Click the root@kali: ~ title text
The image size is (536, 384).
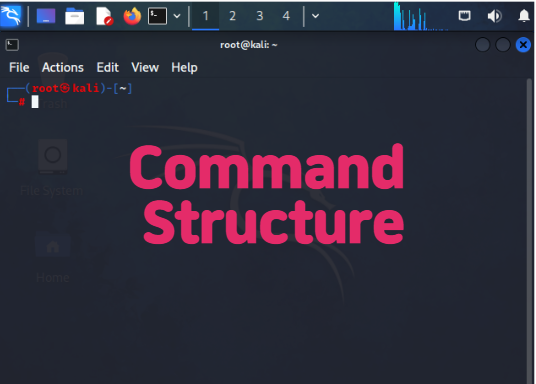pyautogui.click(x=249, y=45)
